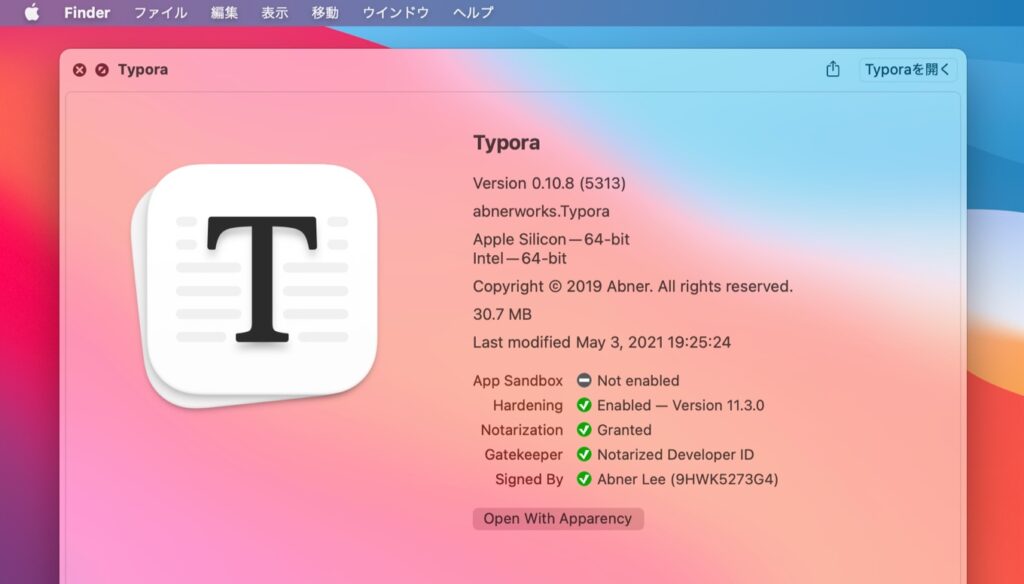The width and height of the screenshot is (1024, 584).
Task: Open the 表示 menu
Action: point(274,12)
